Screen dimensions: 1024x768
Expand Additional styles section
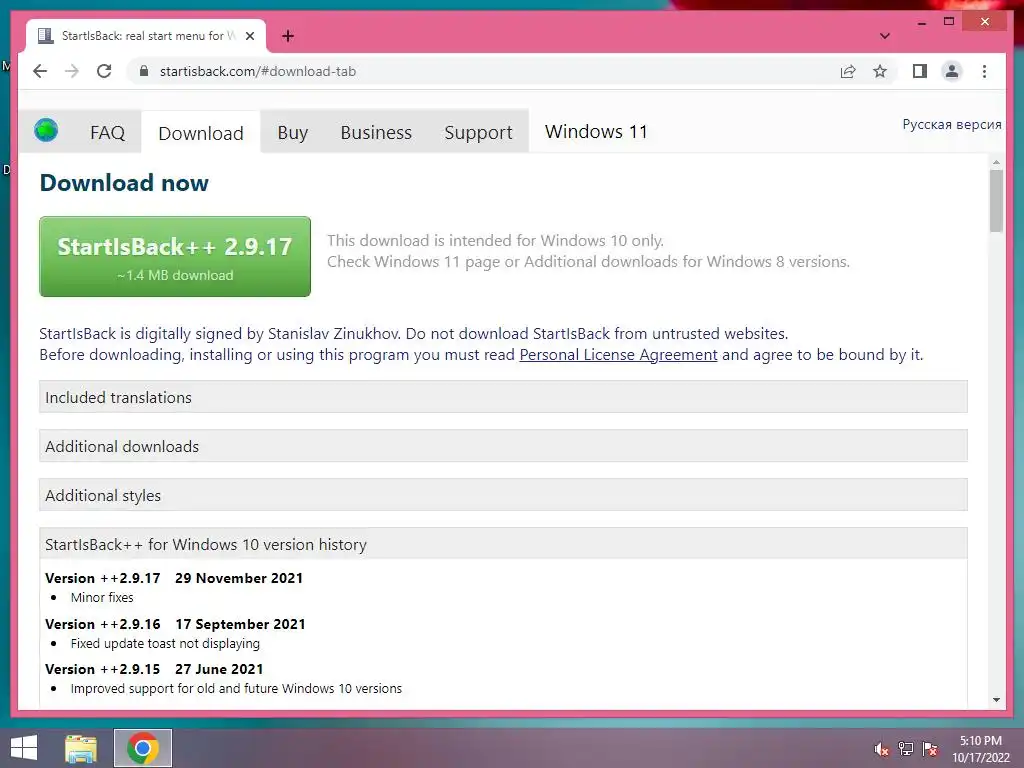(503, 495)
